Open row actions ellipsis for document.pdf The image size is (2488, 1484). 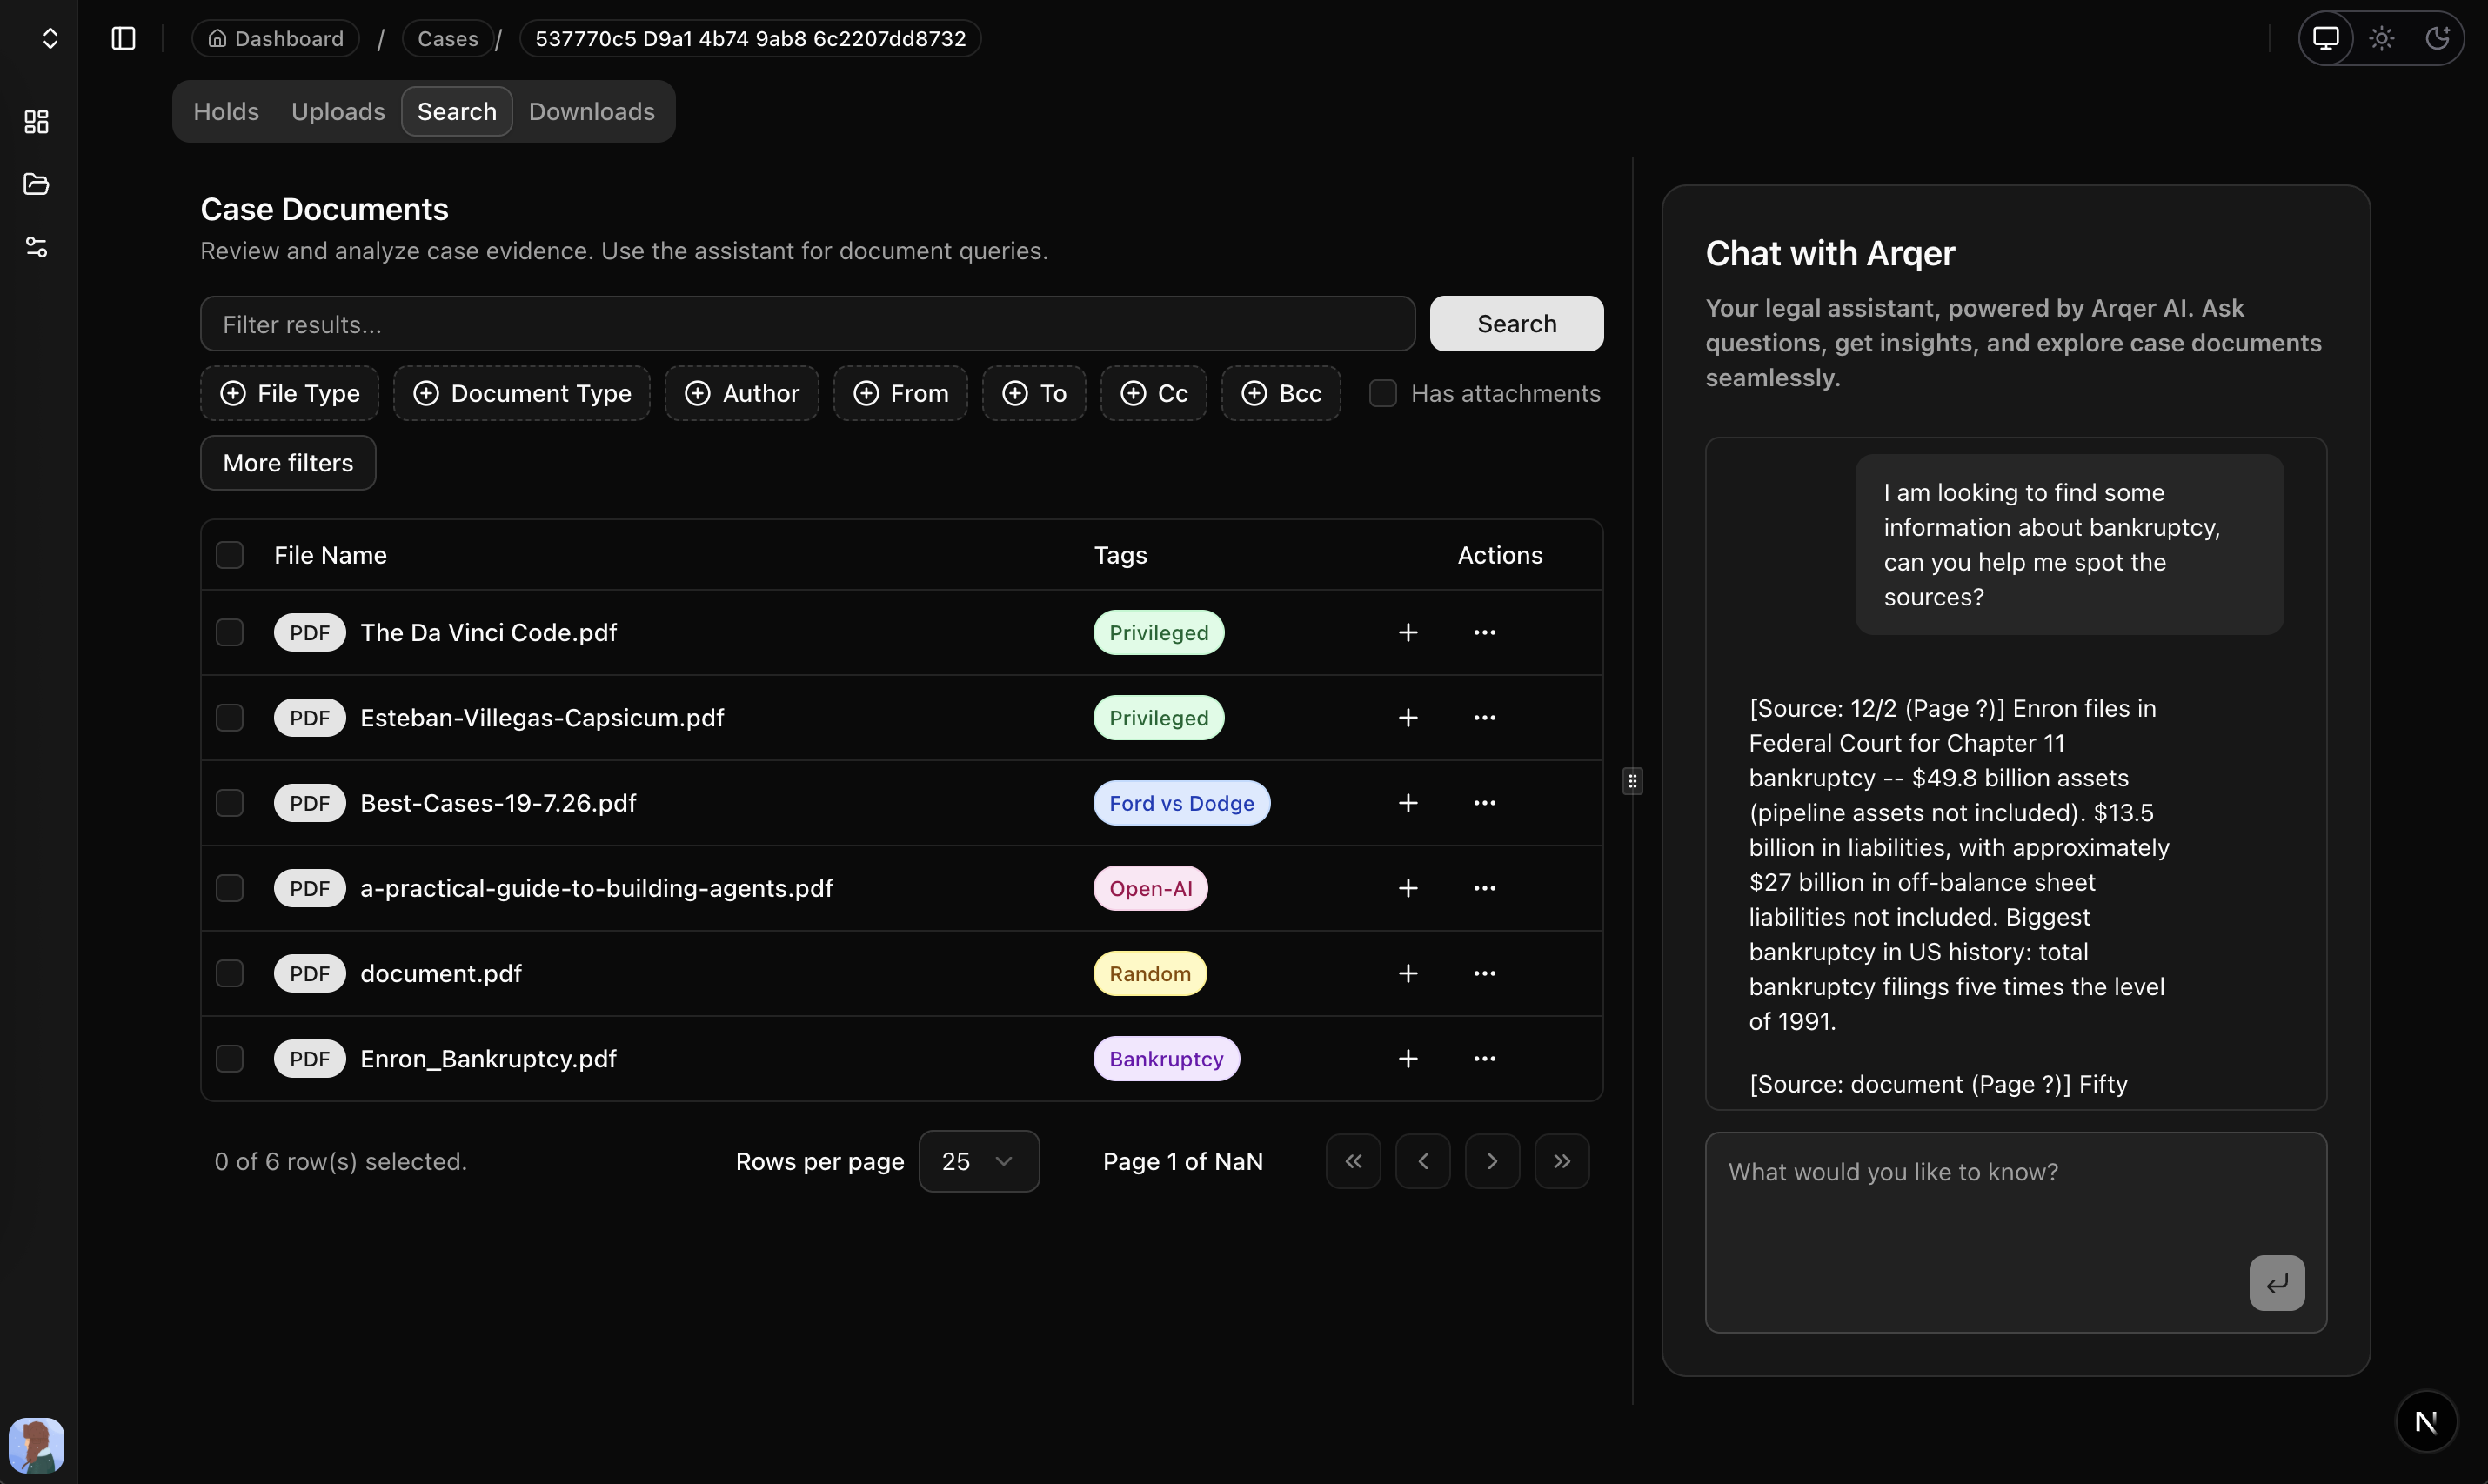[x=1484, y=973]
